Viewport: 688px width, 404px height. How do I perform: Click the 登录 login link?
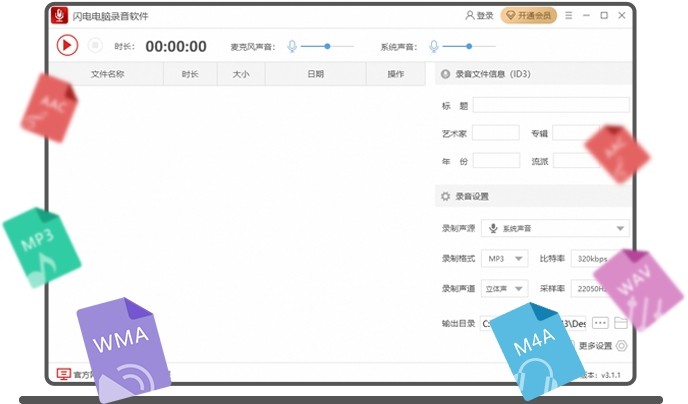click(479, 15)
